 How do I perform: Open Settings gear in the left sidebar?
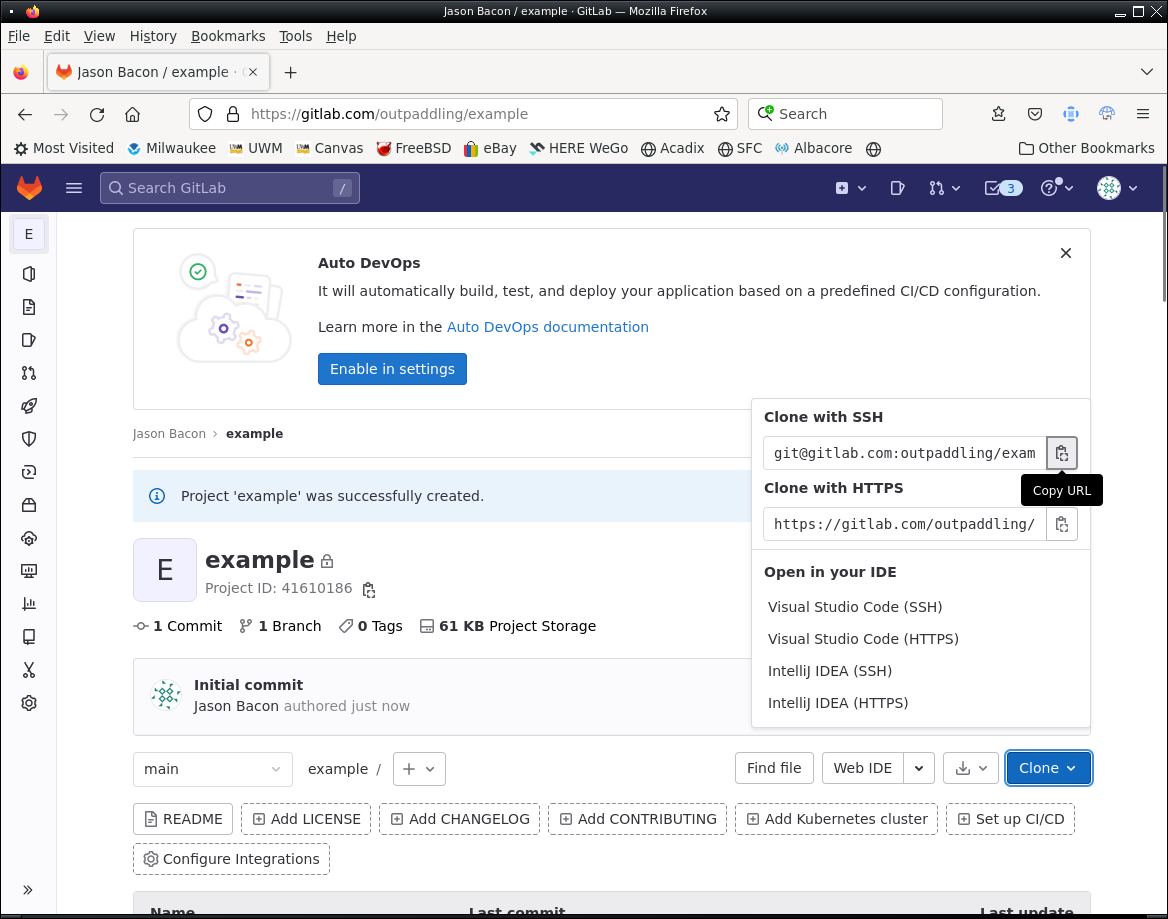pos(29,703)
